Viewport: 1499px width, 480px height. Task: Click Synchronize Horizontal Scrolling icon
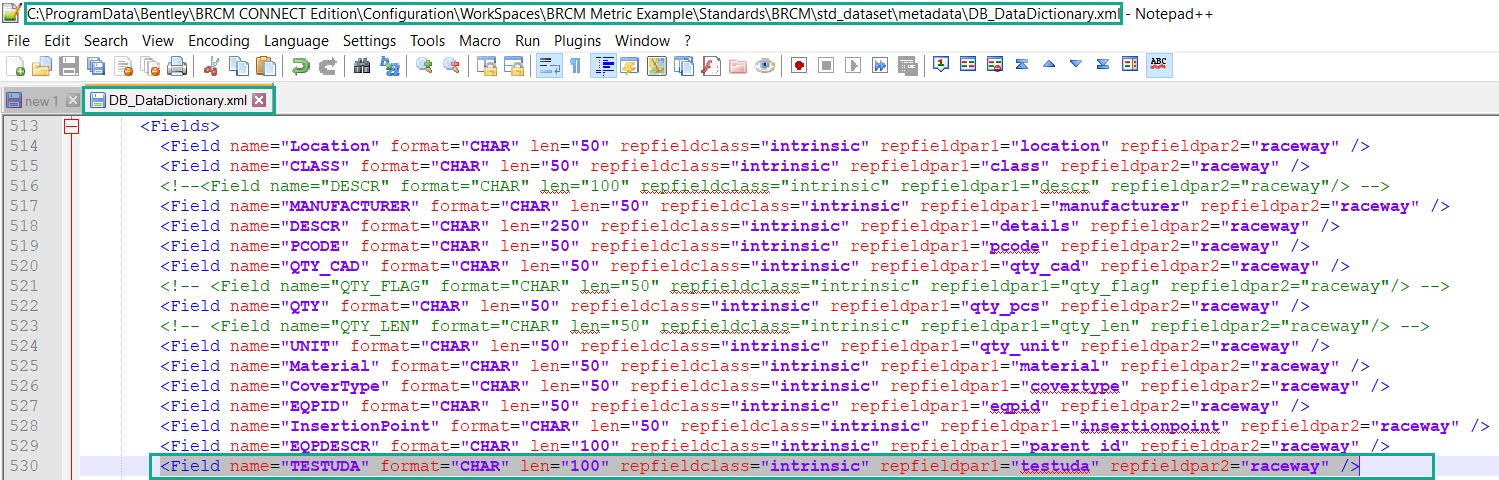click(513, 66)
